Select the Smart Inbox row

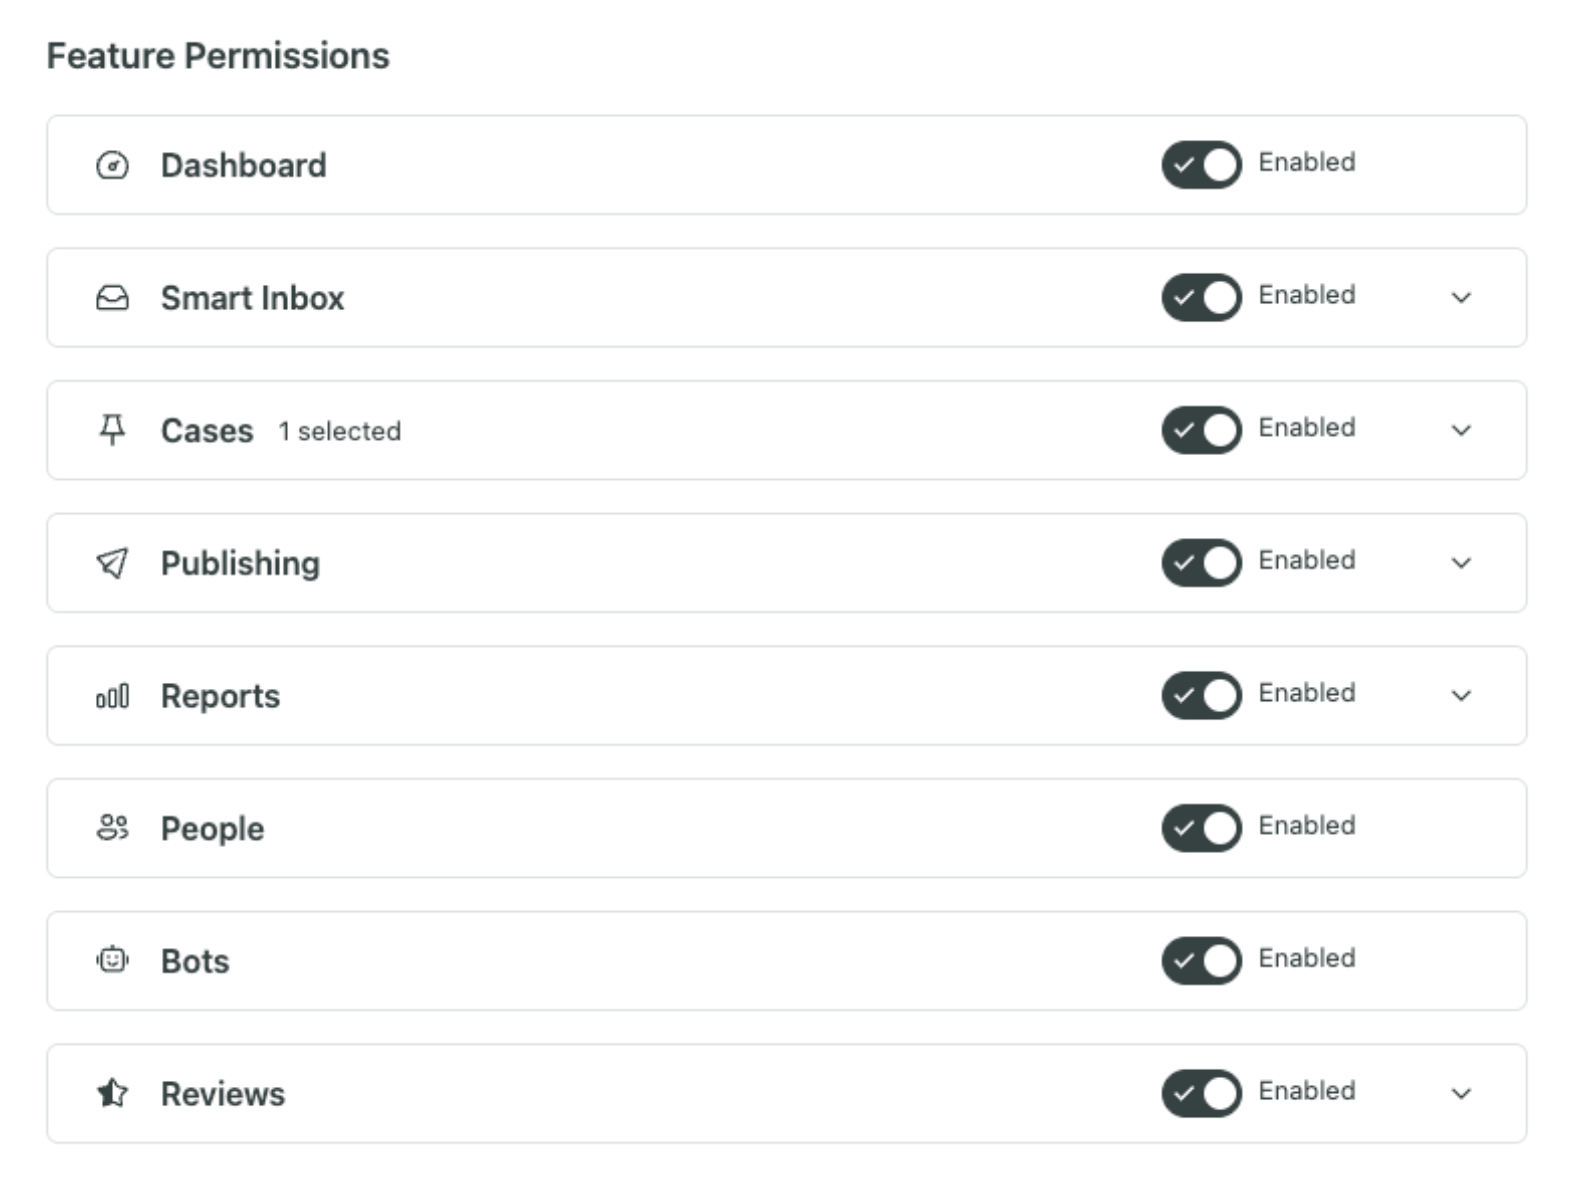pos(700,297)
